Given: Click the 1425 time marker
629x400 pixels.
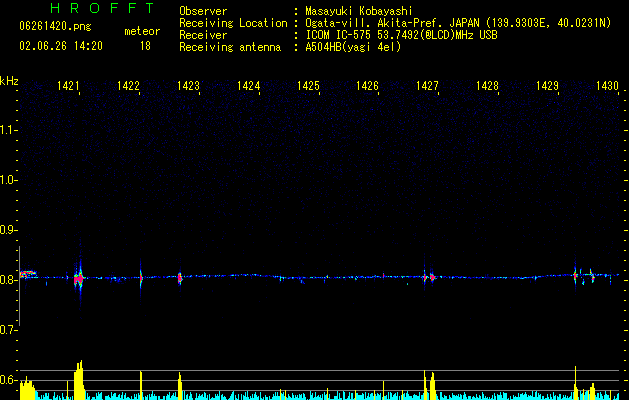Looking at the screenshot, I should coord(308,86).
